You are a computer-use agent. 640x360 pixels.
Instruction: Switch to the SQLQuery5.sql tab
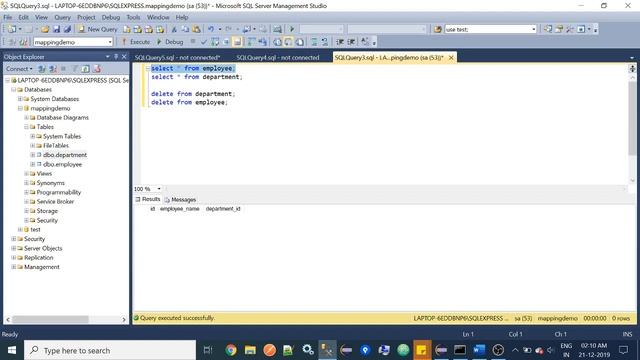tap(178, 58)
